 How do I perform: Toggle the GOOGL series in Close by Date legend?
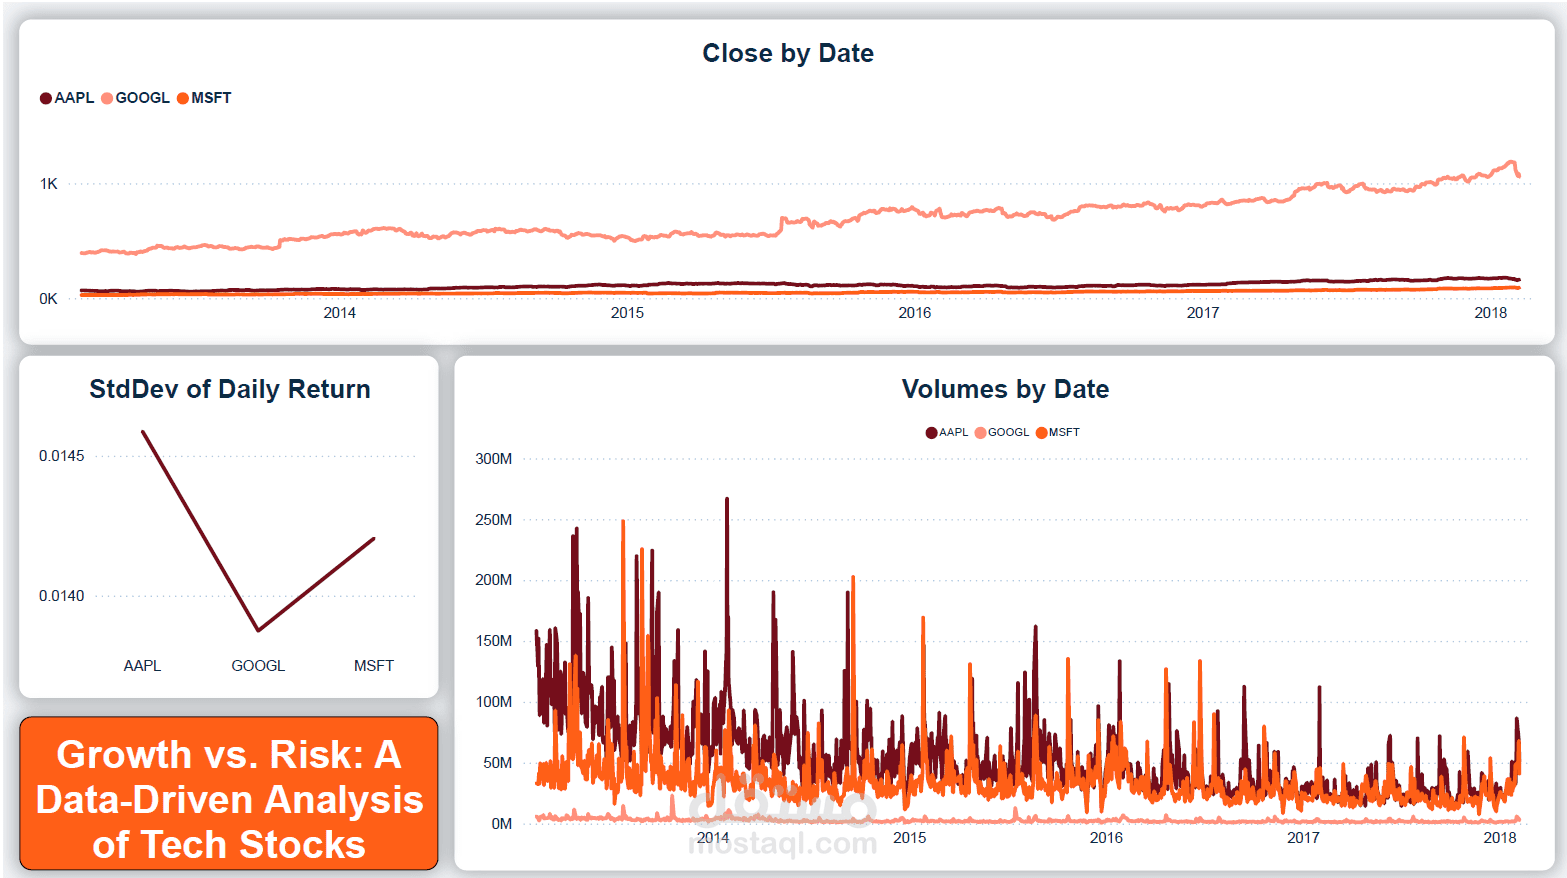click(x=140, y=97)
